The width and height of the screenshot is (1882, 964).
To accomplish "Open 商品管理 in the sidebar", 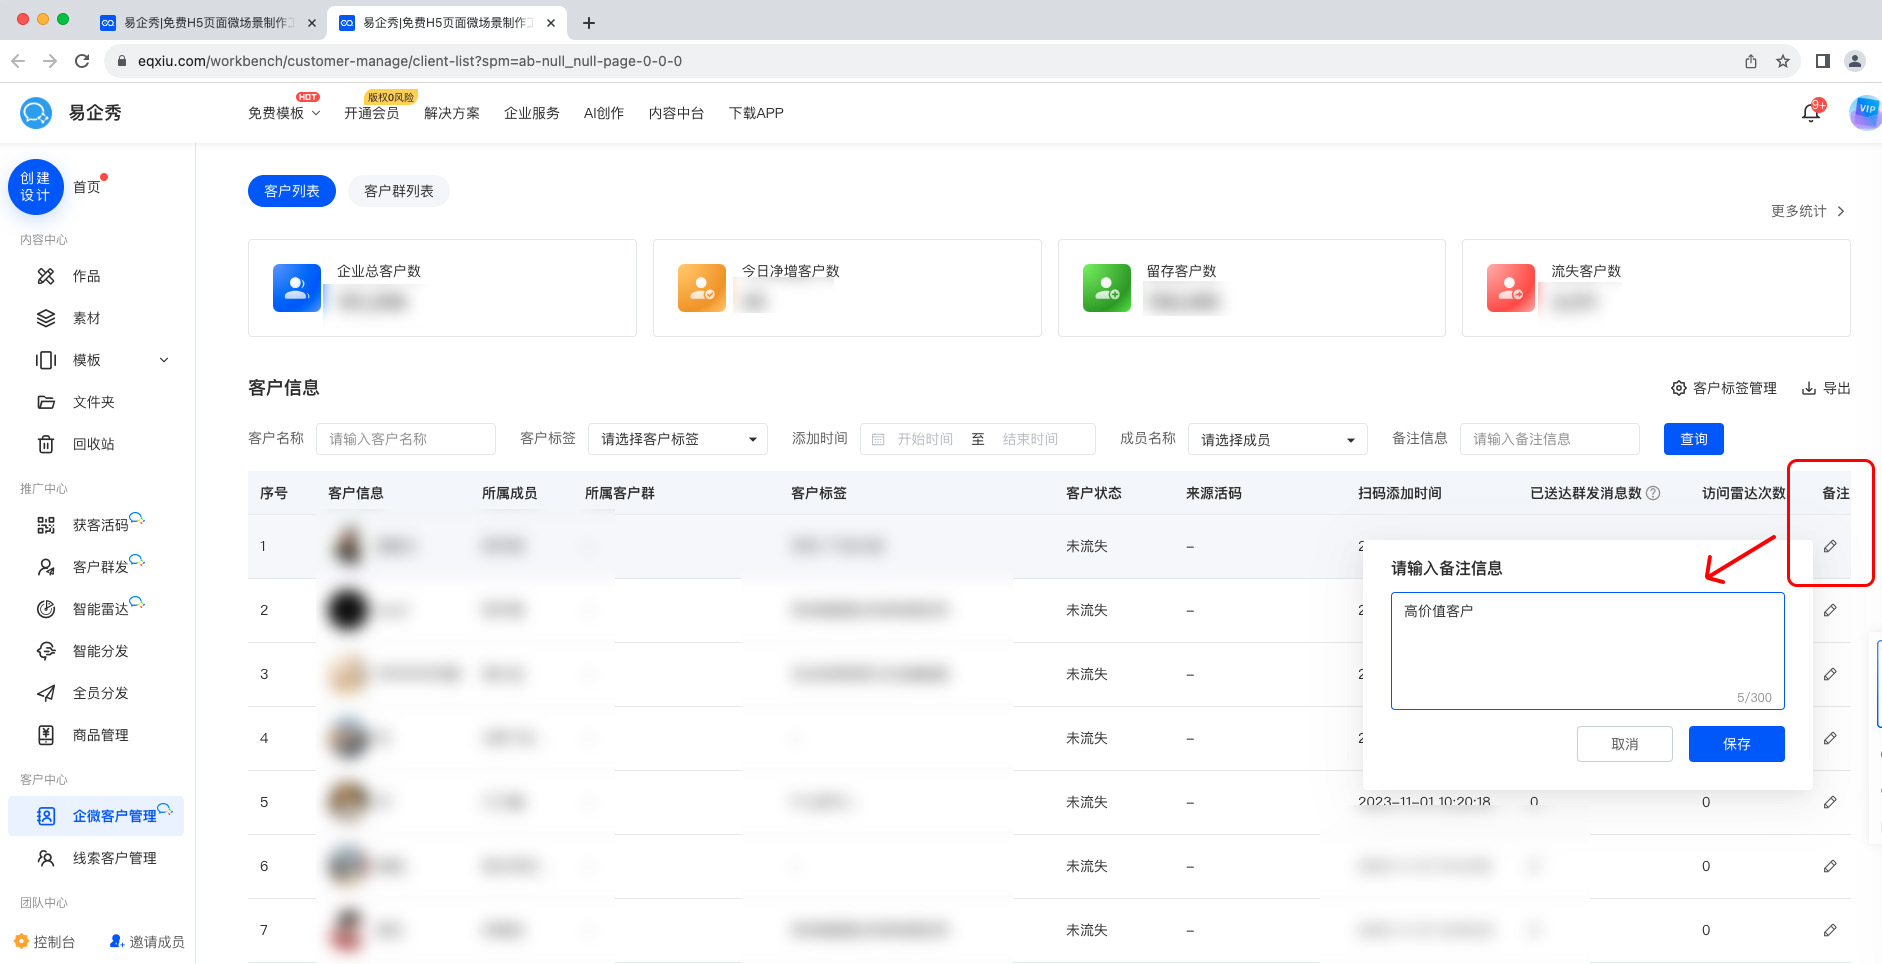I will pyautogui.click(x=100, y=735).
